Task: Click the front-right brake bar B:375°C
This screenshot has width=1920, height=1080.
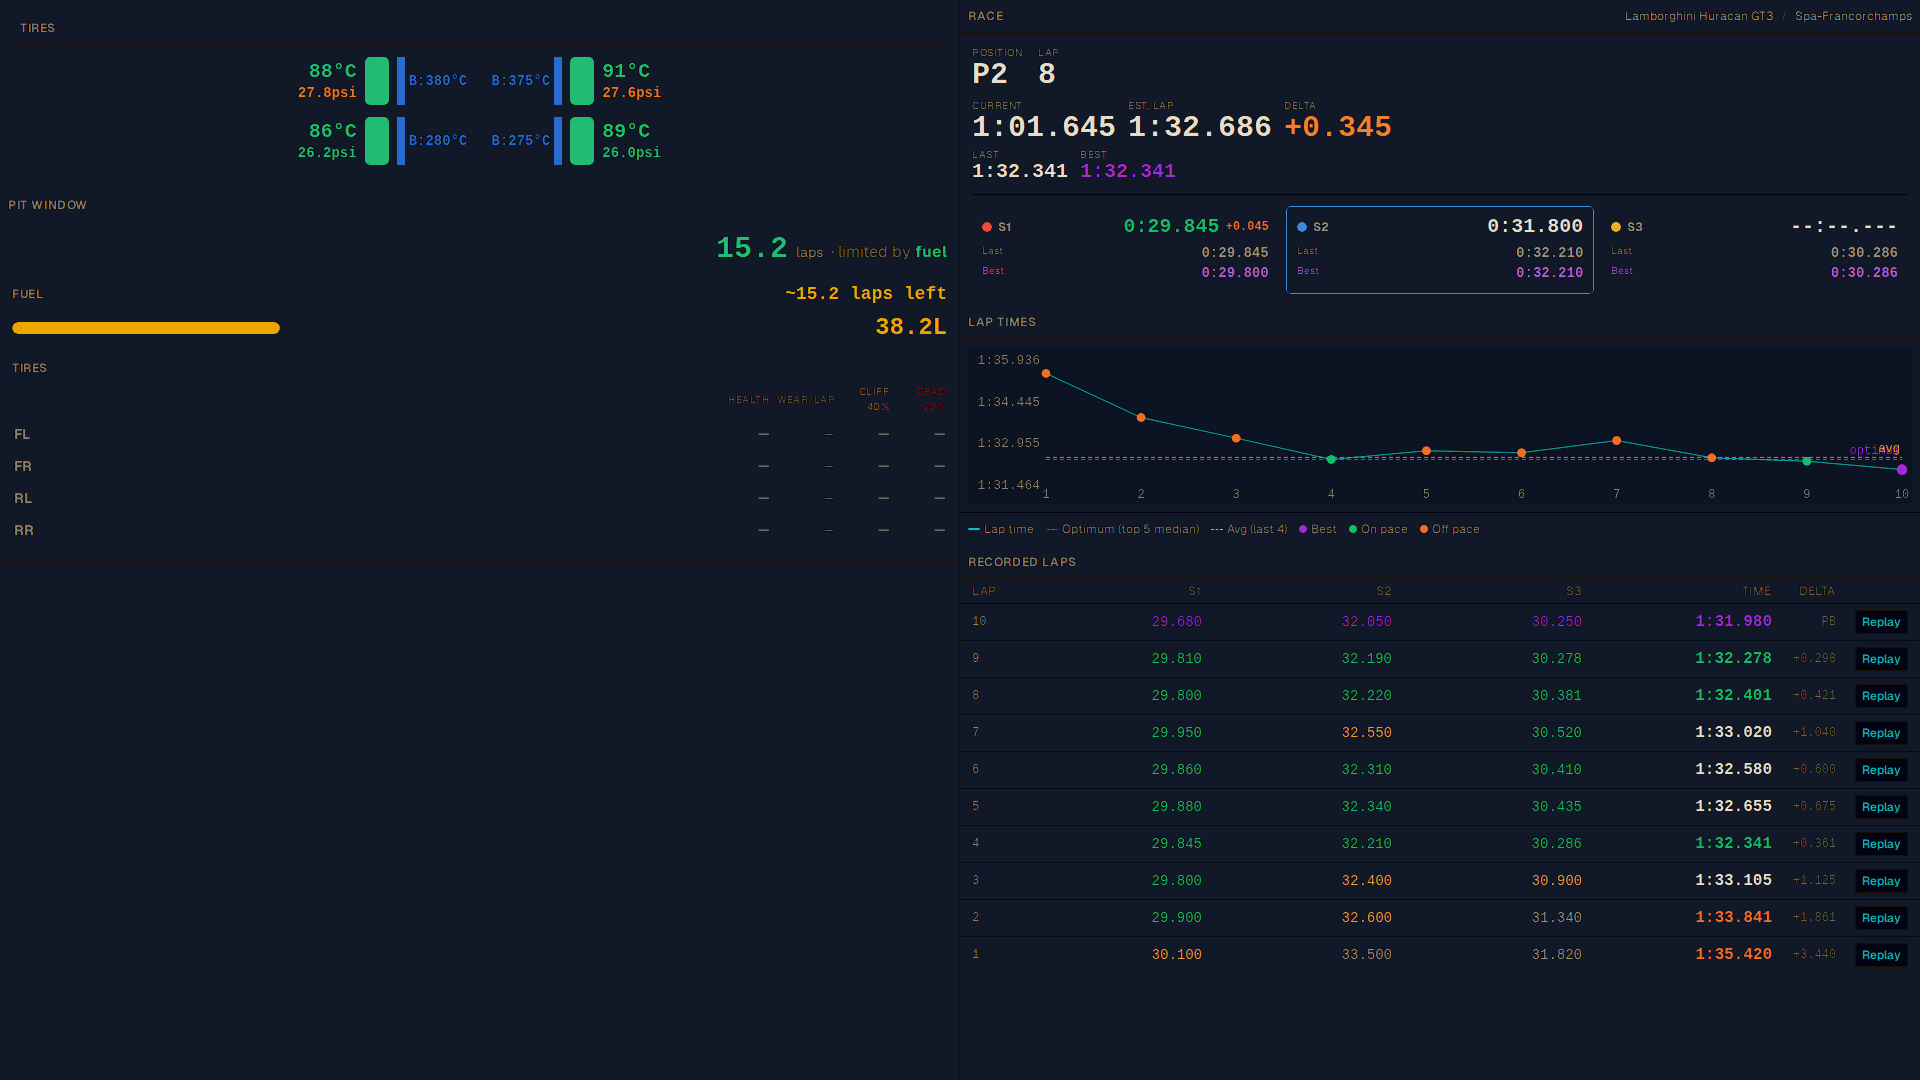Action: pyautogui.click(x=558, y=81)
